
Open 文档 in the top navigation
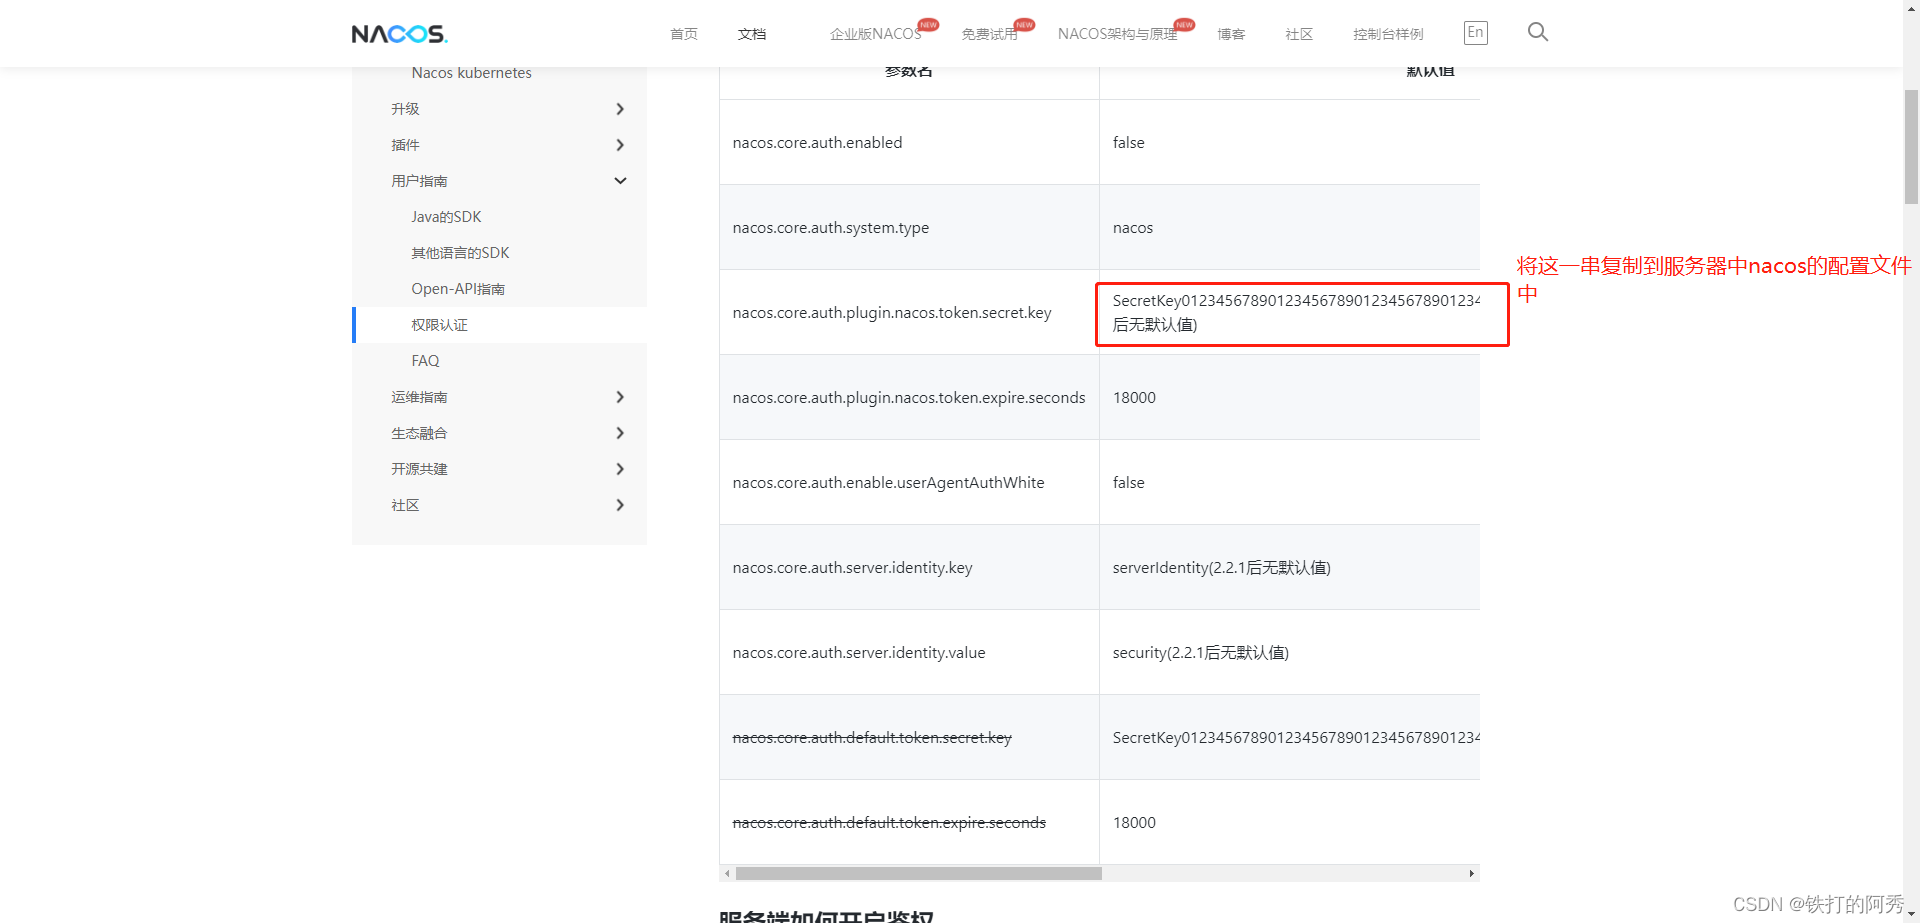pyautogui.click(x=752, y=34)
